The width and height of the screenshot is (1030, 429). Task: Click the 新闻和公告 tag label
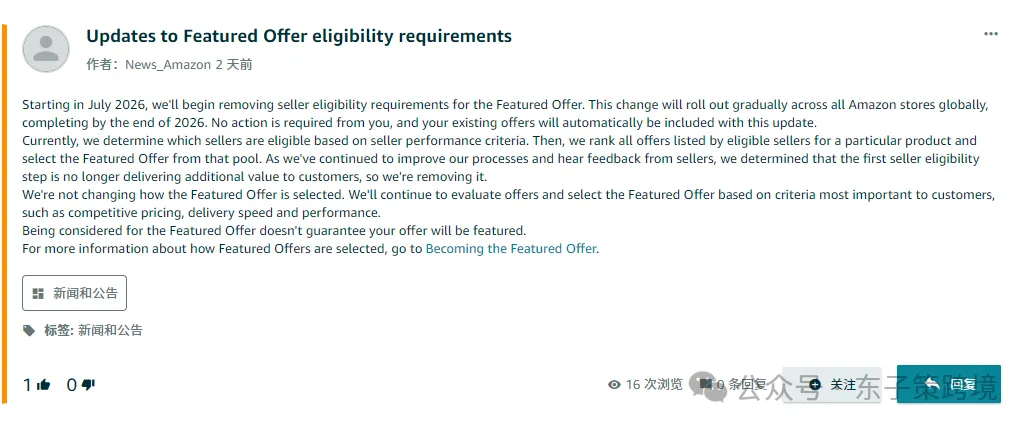tap(110, 330)
